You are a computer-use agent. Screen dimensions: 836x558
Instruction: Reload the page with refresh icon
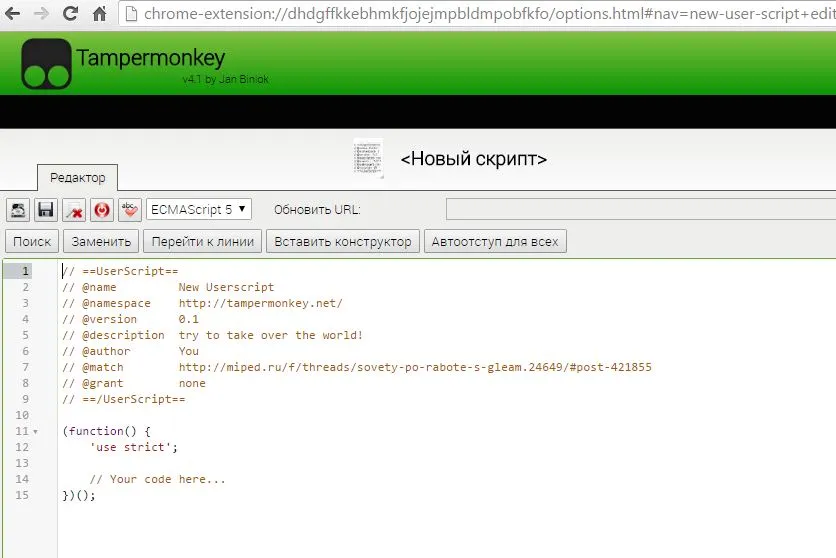coord(70,13)
